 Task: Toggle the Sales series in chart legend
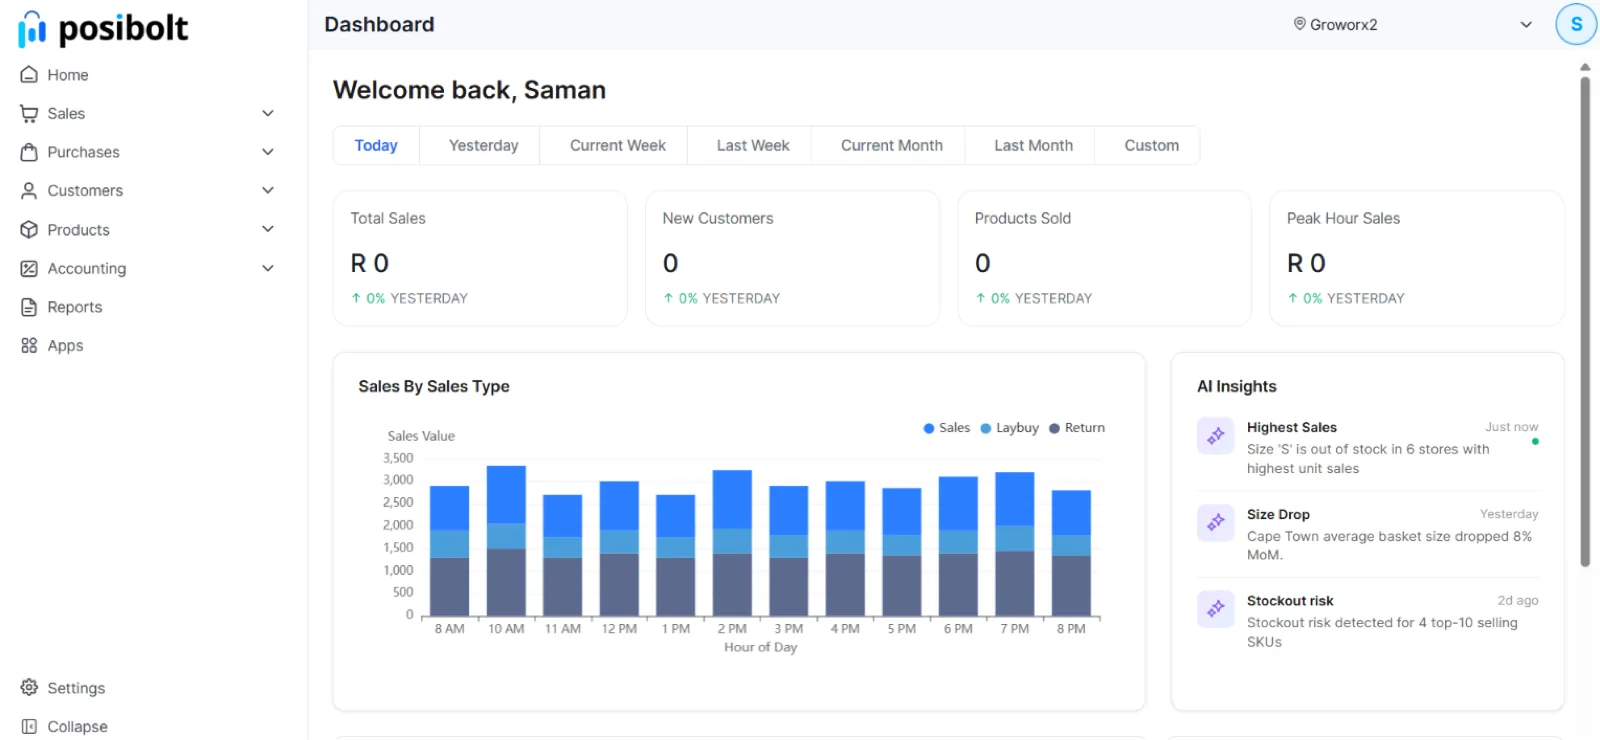[946, 428]
